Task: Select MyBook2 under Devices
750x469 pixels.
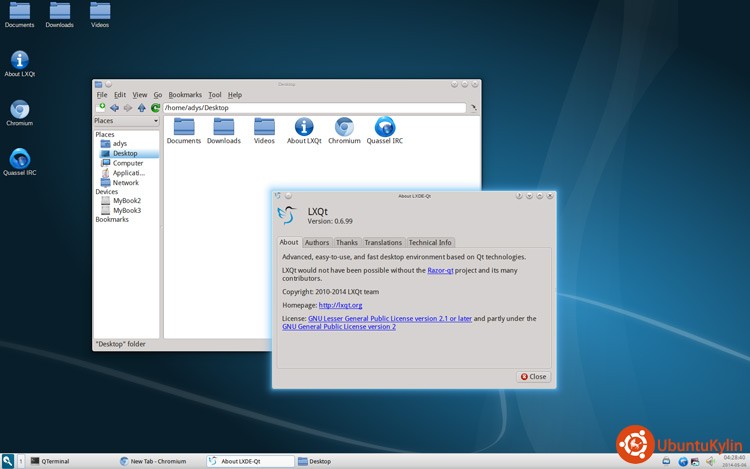Action: pos(126,201)
